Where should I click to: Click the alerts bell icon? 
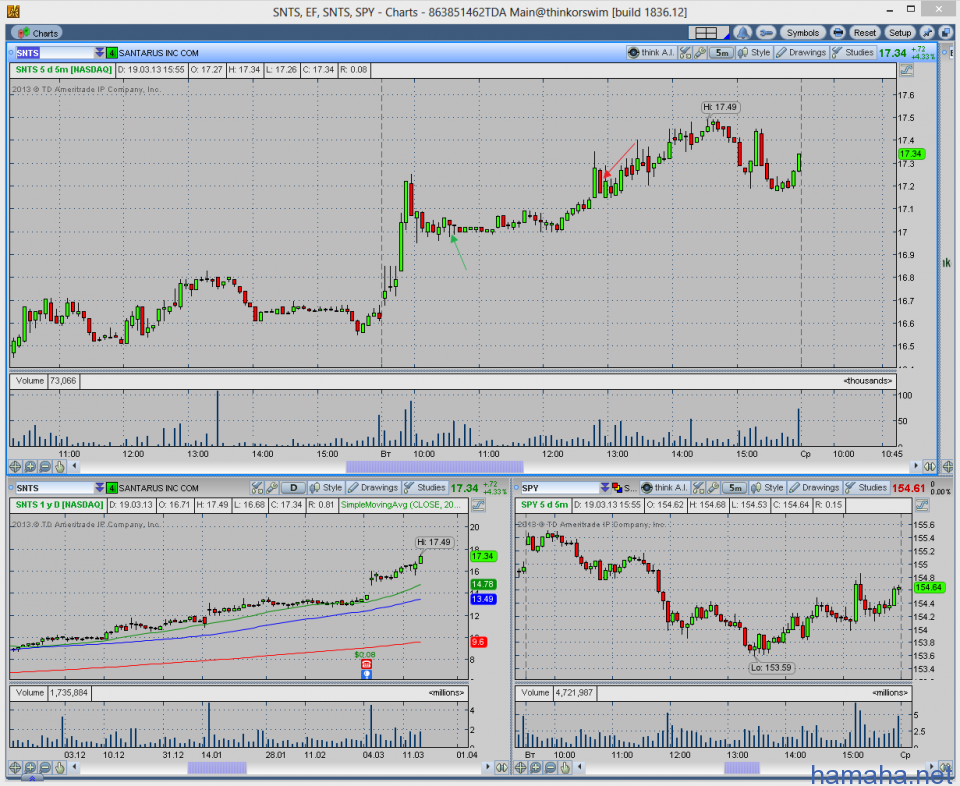[742, 33]
